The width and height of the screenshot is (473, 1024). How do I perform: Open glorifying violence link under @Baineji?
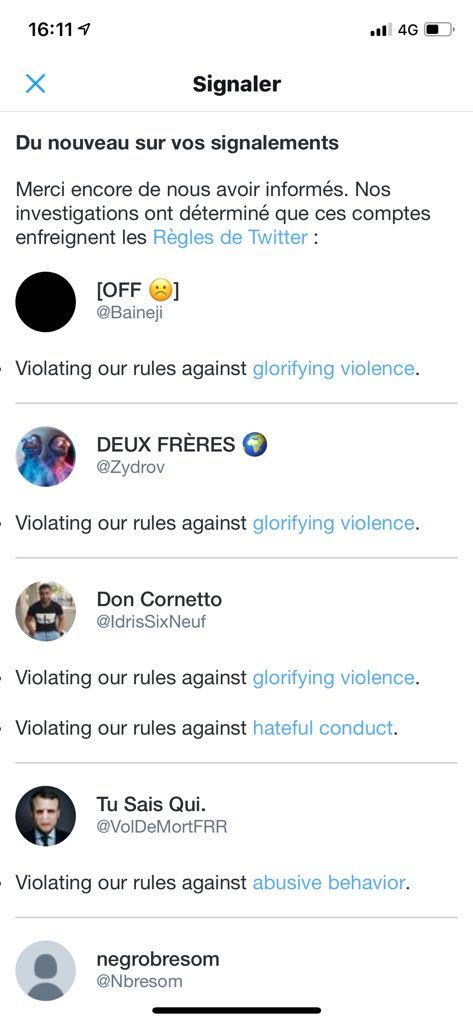pos(333,368)
